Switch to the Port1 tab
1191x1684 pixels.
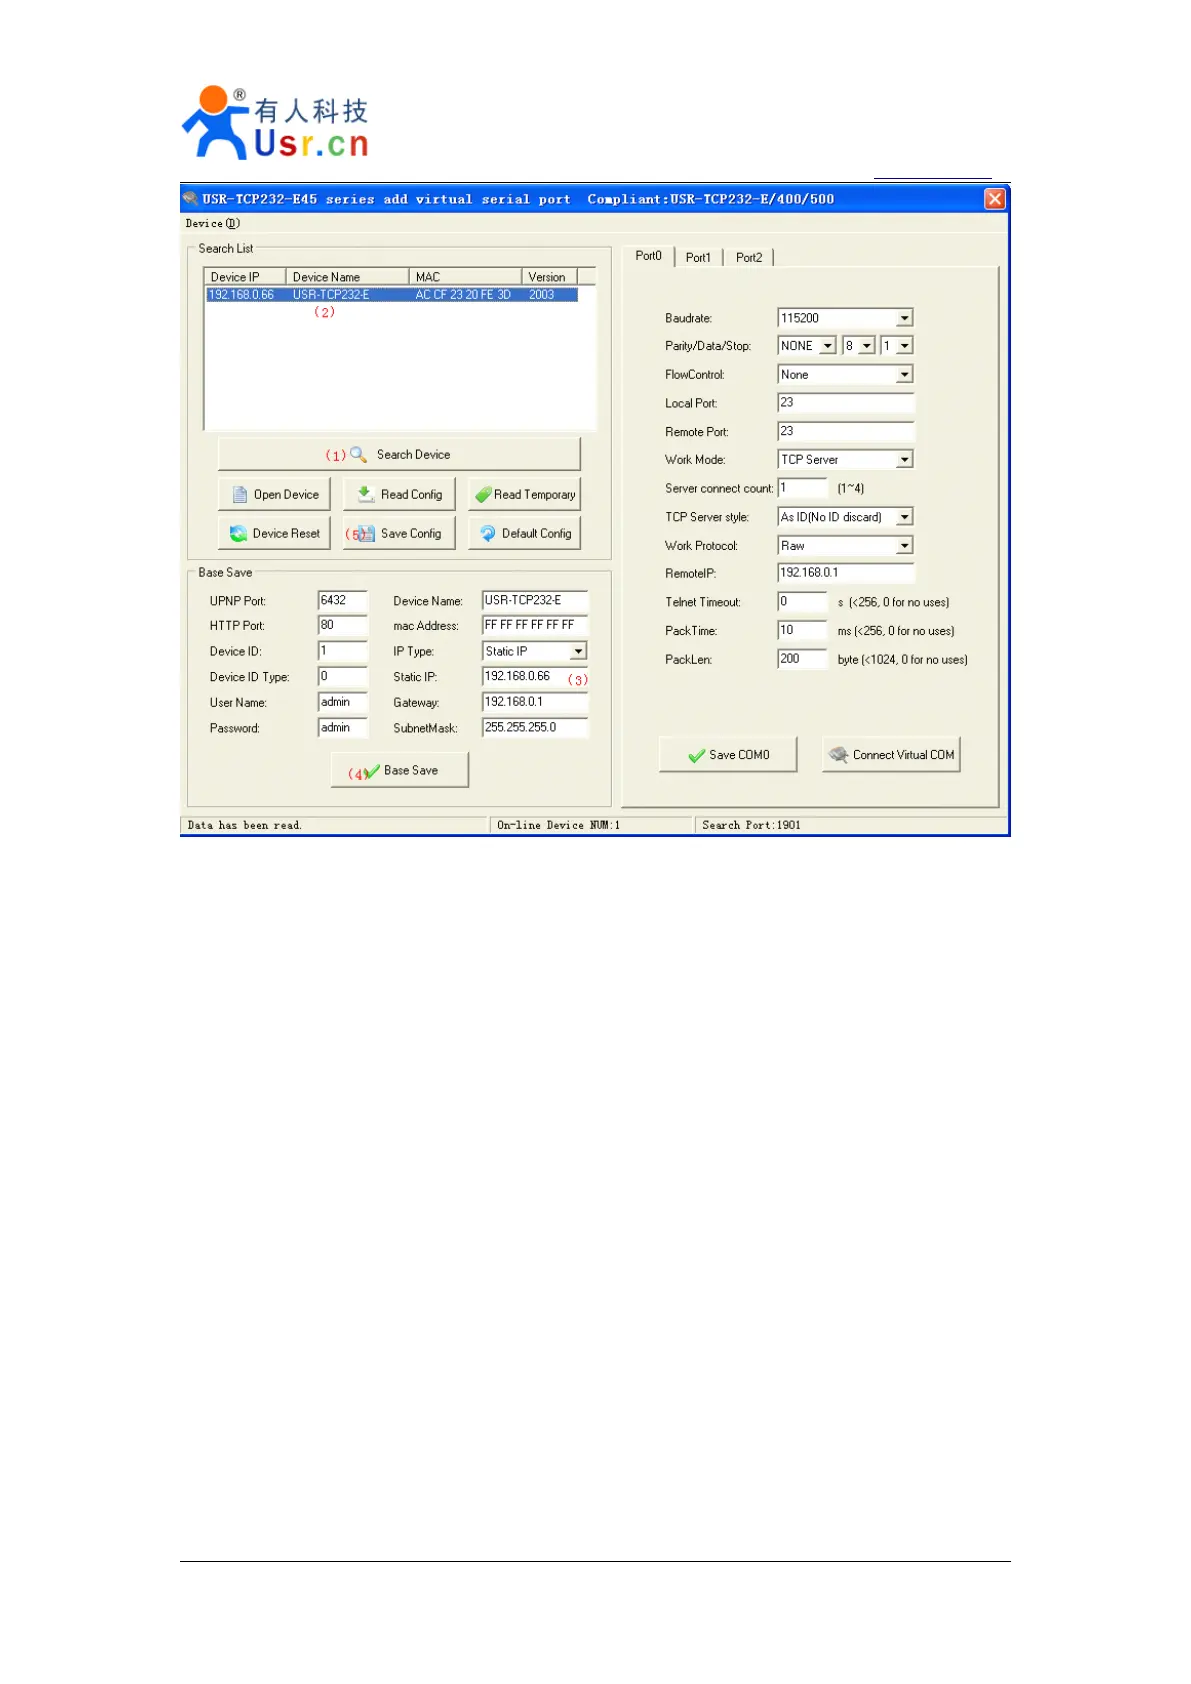coord(698,258)
